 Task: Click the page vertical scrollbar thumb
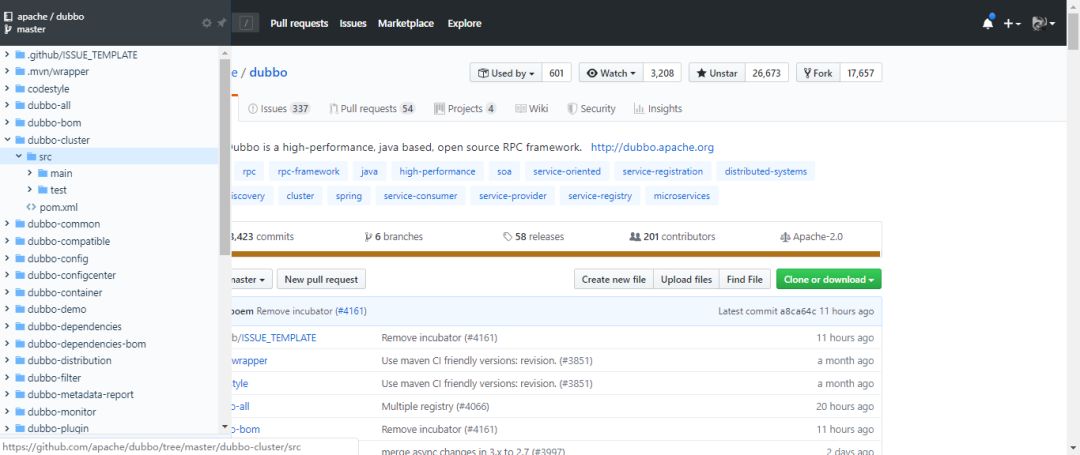1073,30
